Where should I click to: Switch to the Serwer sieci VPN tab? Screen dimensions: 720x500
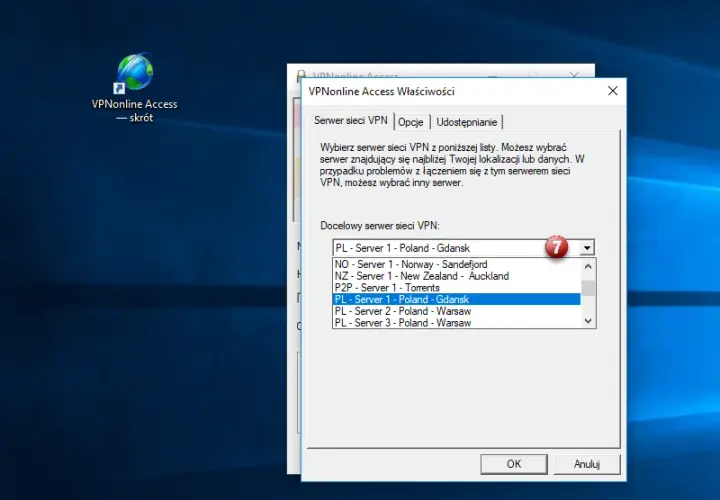click(x=351, y=120)
